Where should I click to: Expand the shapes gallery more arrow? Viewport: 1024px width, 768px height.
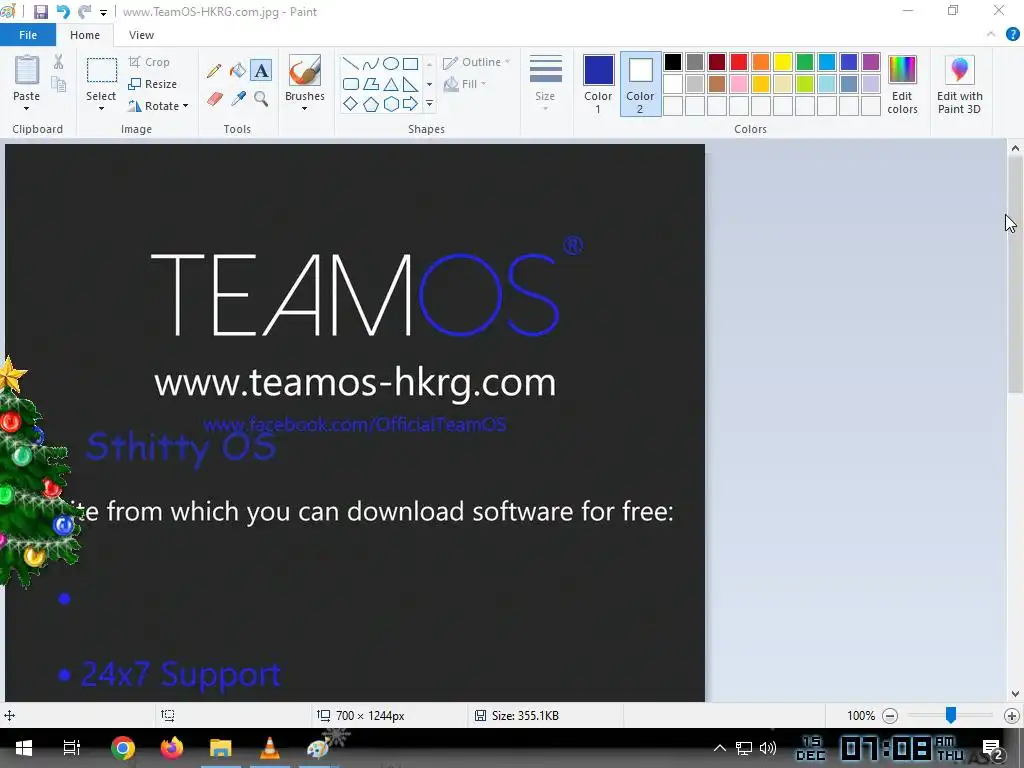pyautogui.click(x=429, y=104)
